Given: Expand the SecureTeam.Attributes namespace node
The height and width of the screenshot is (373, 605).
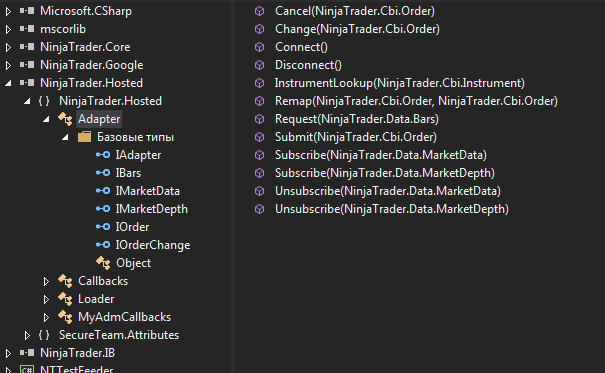Looking at the screenshot, I should [x=27, y=335].
